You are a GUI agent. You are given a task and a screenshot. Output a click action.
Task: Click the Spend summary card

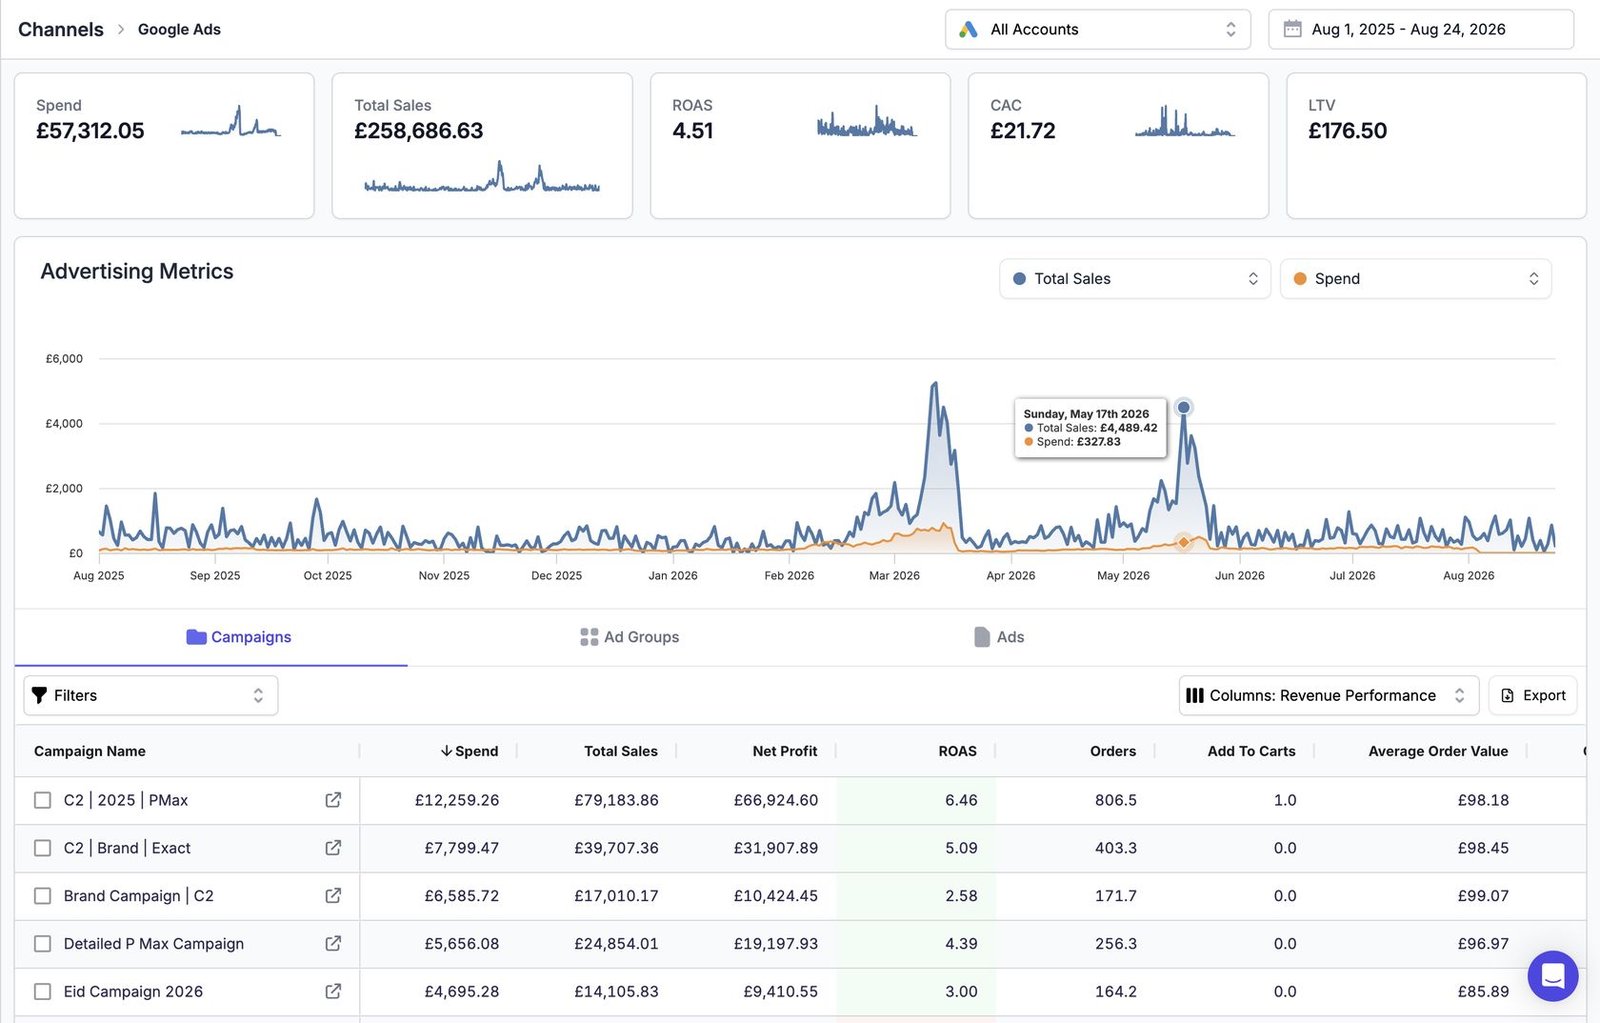coord(164,146)
